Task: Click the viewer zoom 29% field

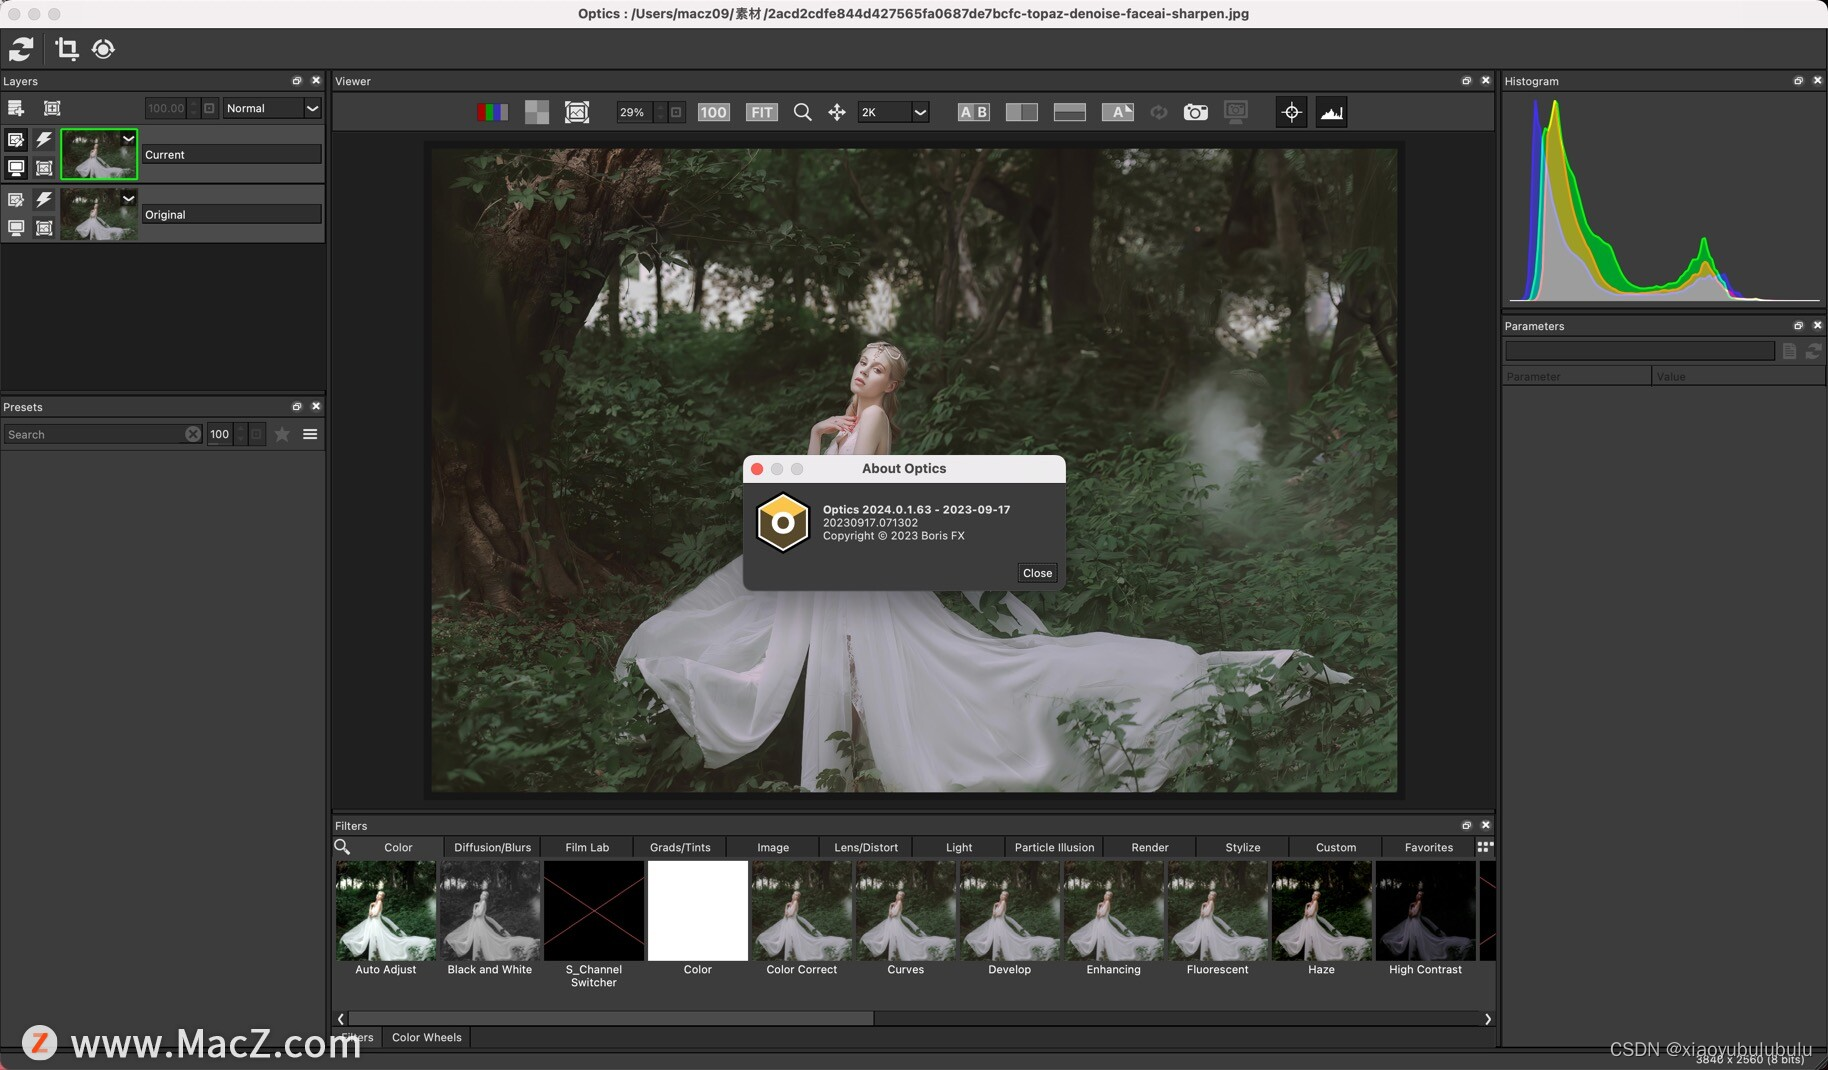Action: point(635,112)
